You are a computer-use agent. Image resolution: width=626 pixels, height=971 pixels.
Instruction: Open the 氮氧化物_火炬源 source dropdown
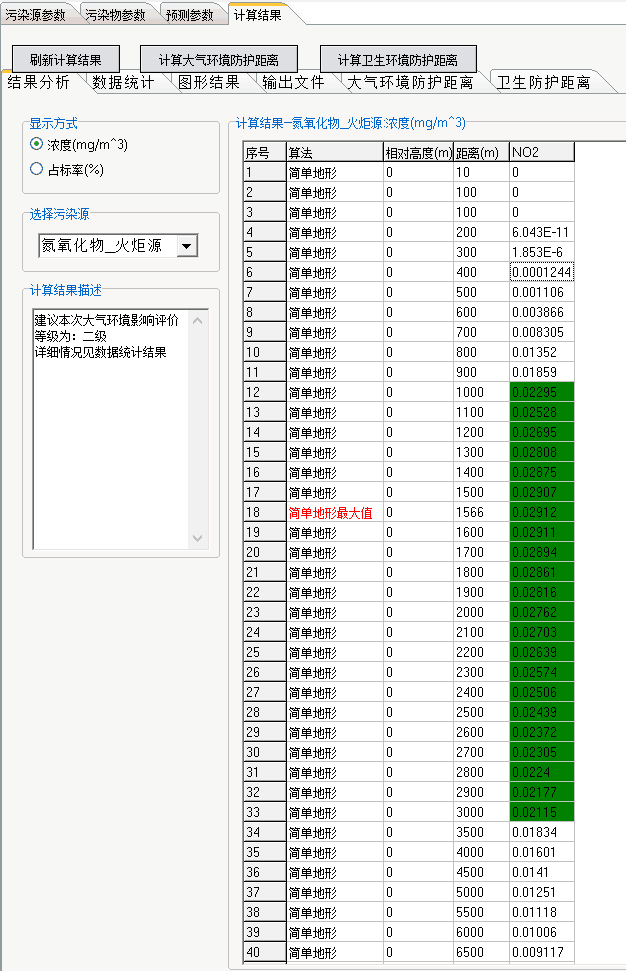187,246
